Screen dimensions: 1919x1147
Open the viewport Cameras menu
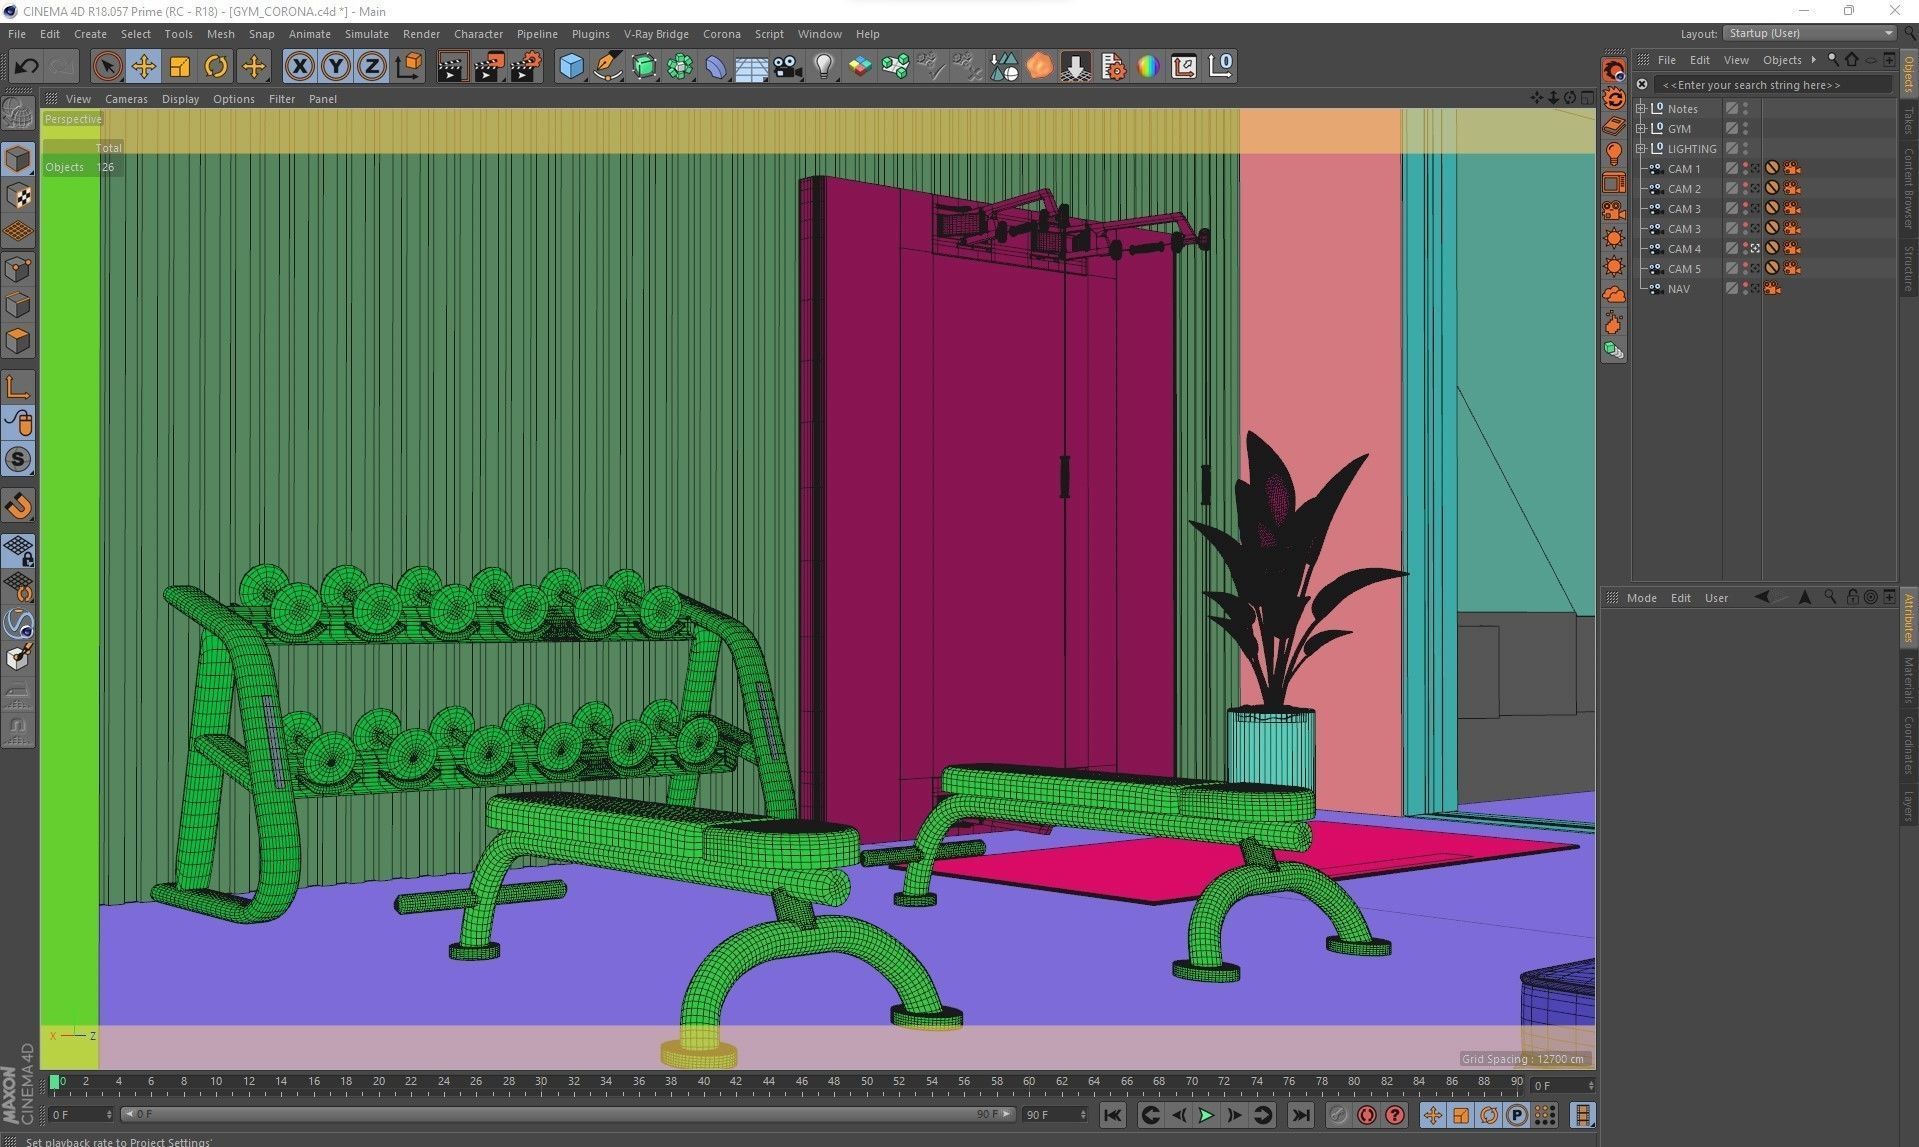[126, 99]
